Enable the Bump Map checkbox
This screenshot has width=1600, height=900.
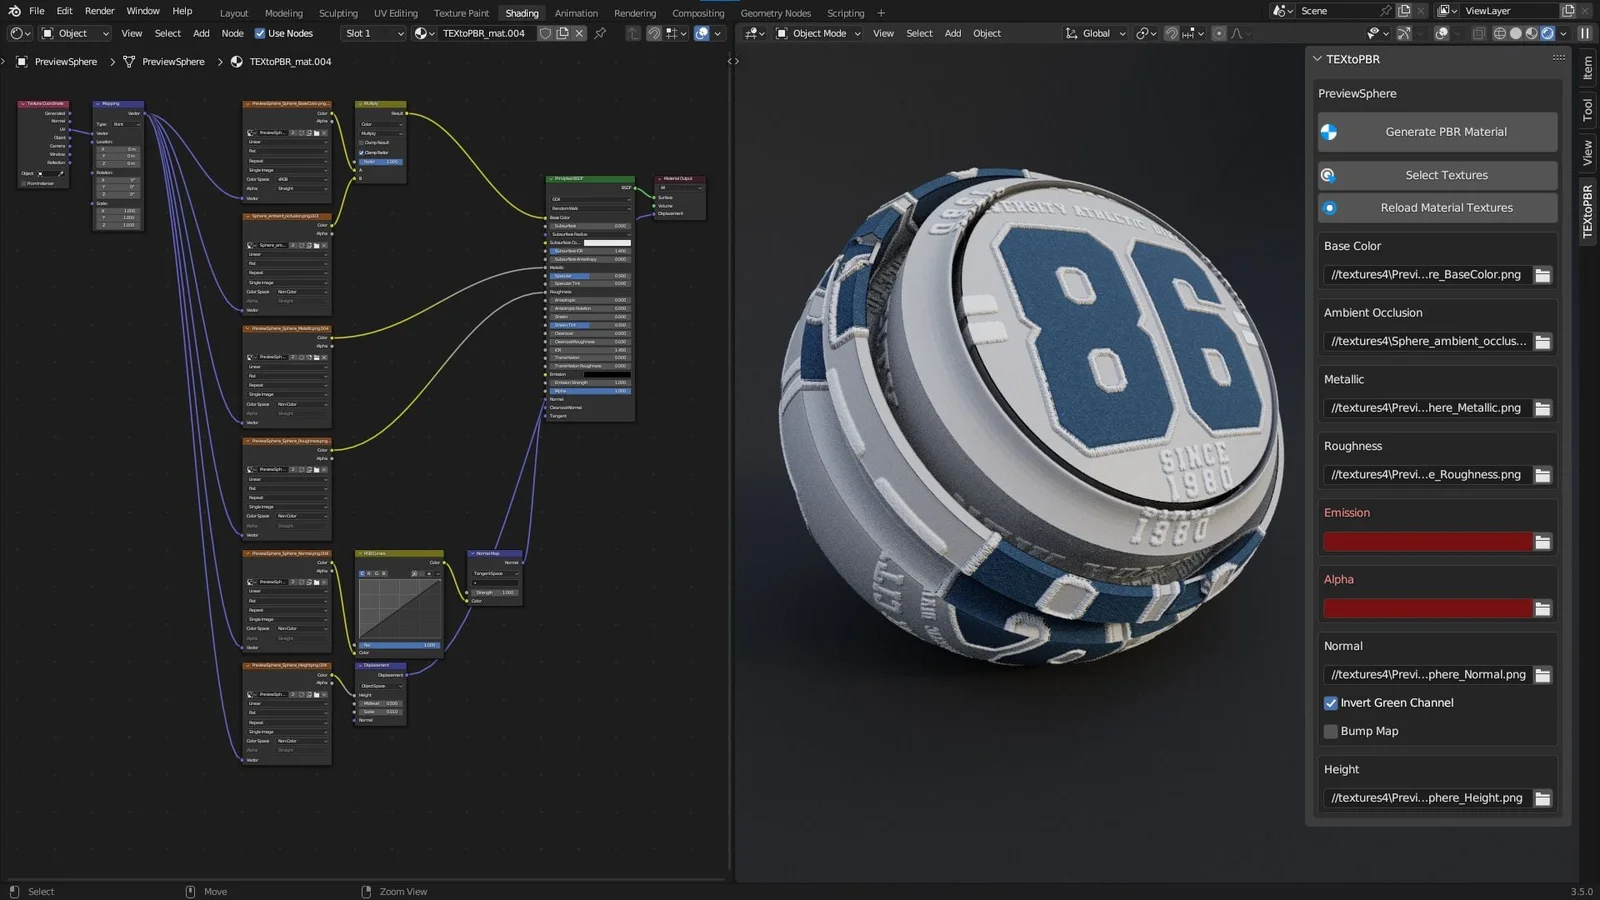(1331, 731)
